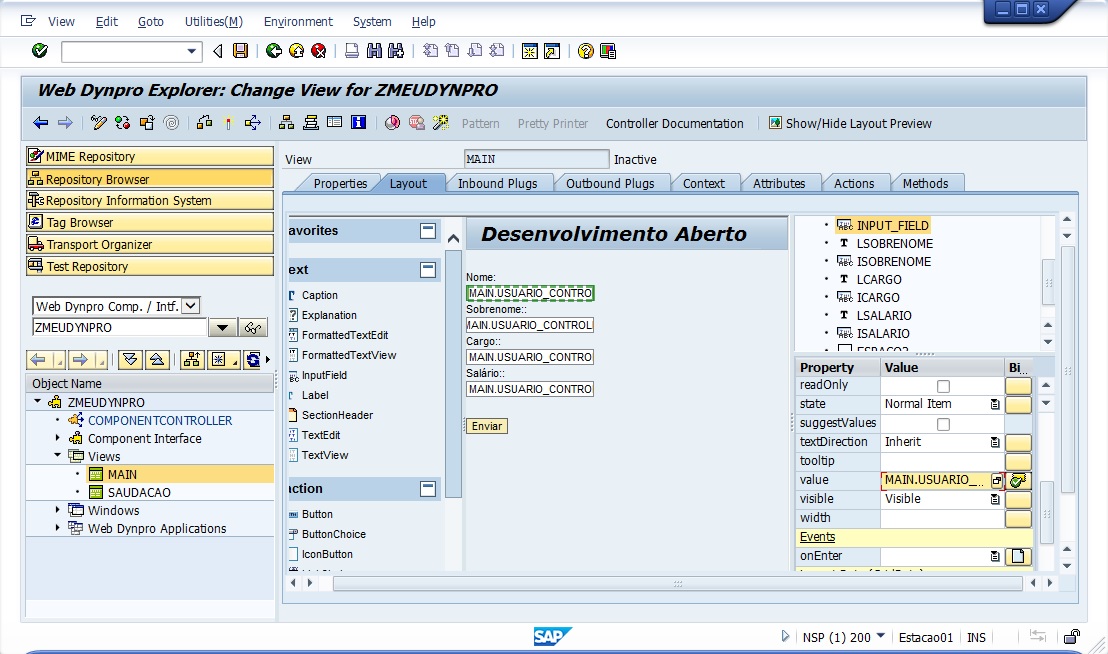Click the Save icon in the toolbar
Image resolution: width=1108 pixels, height=654 pixels.
(241, 51)
